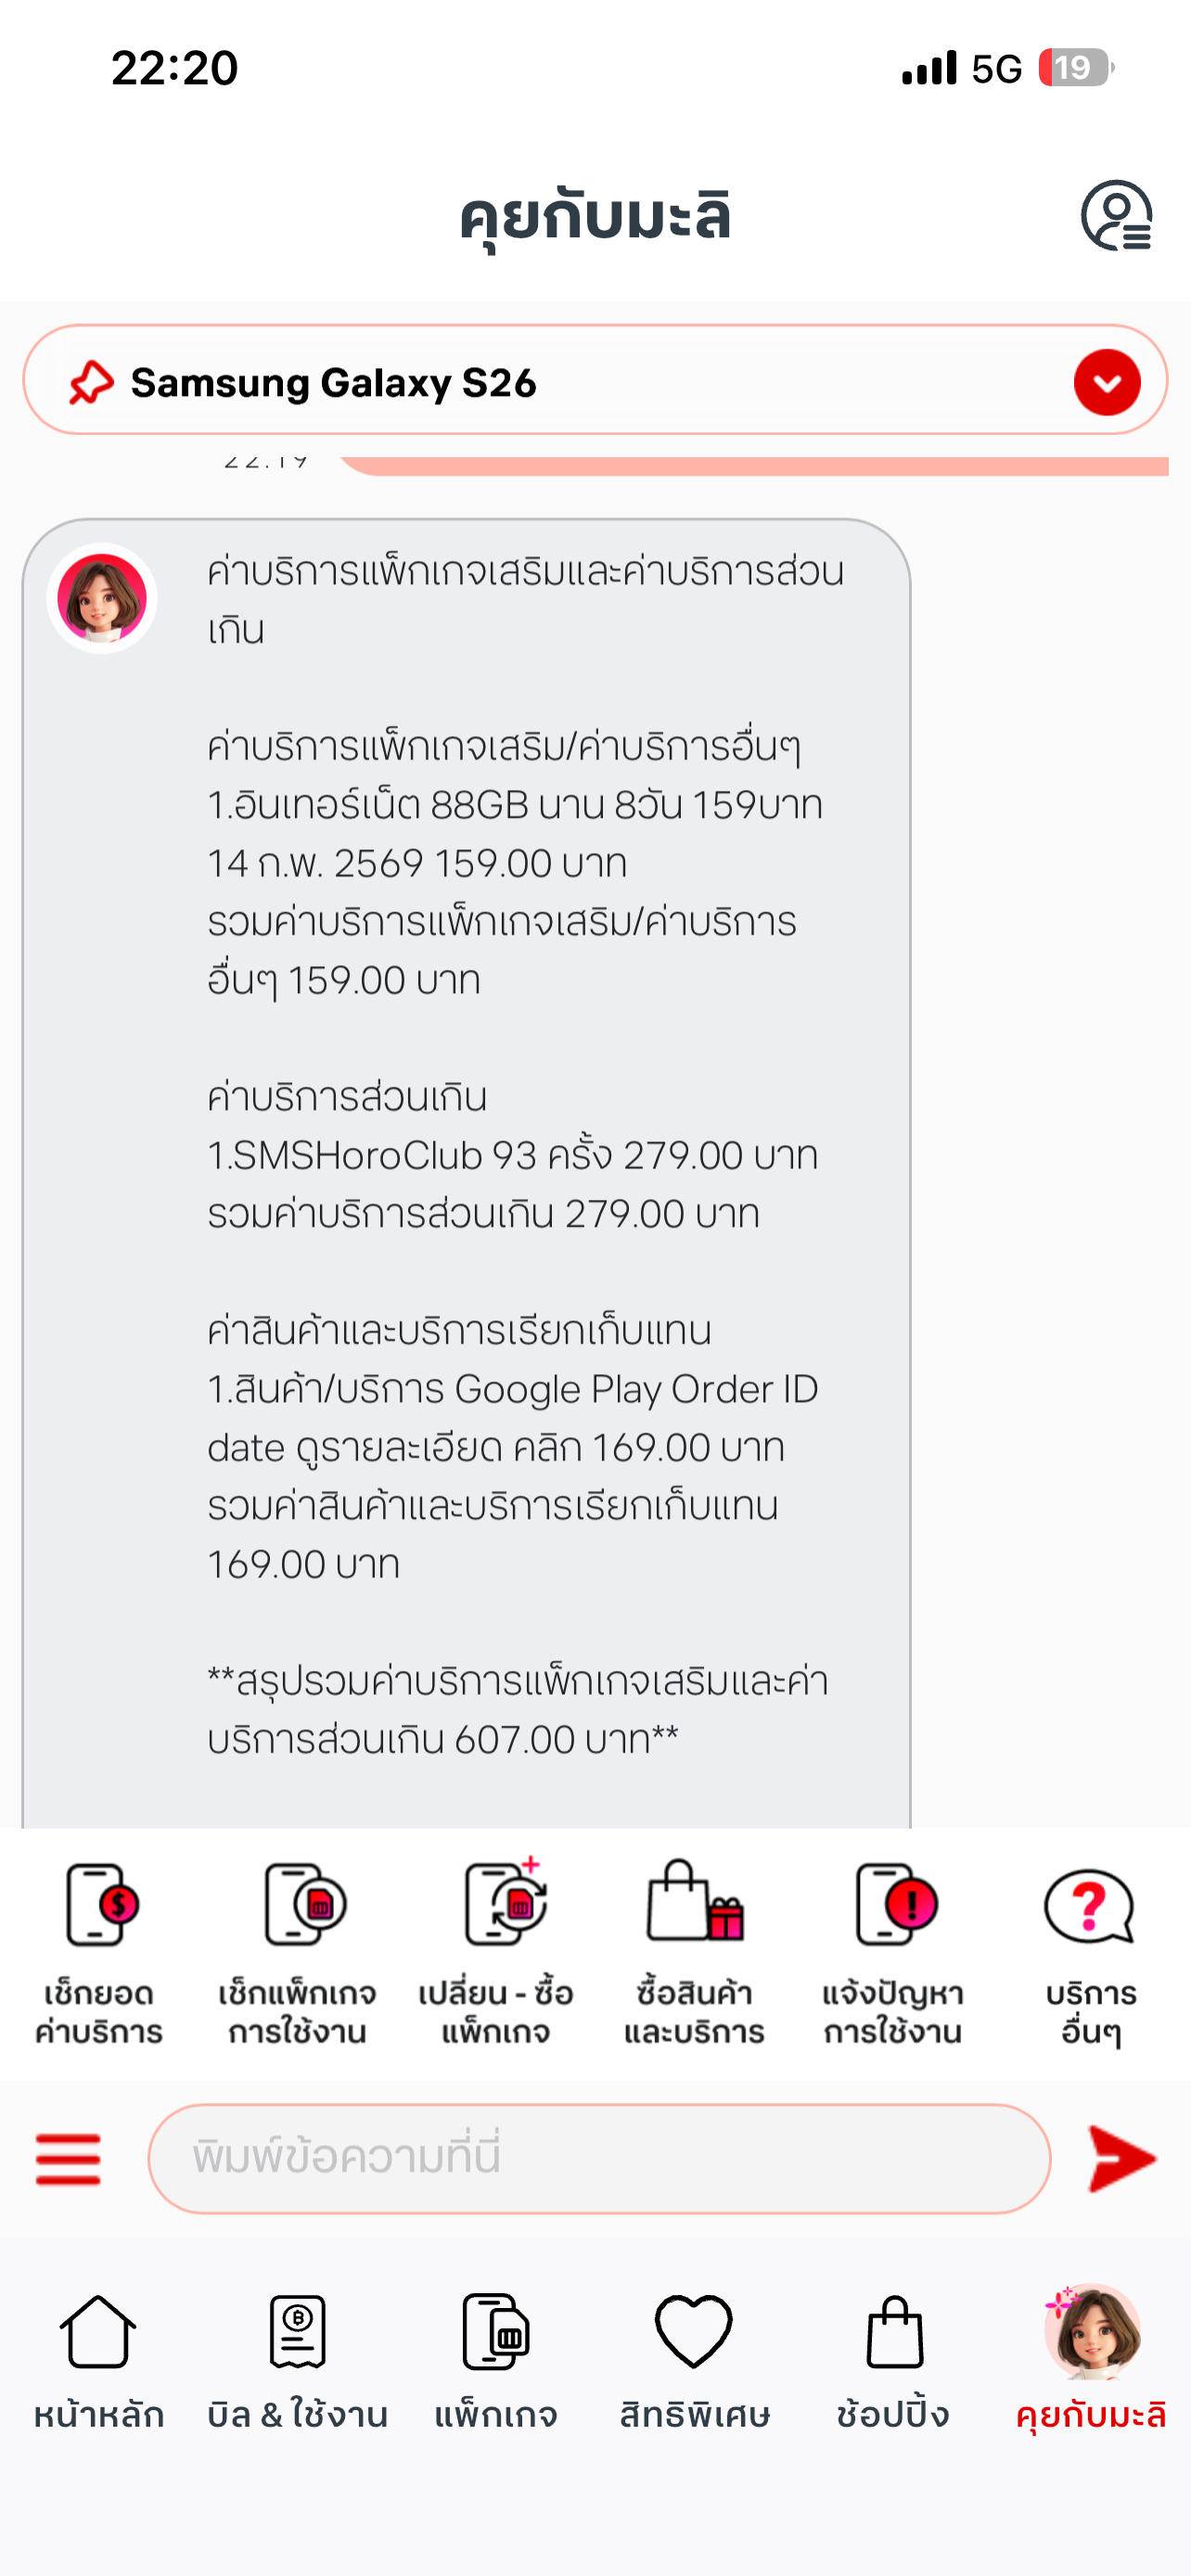Tap the red pin icon on the banner

tap(91, 382)
